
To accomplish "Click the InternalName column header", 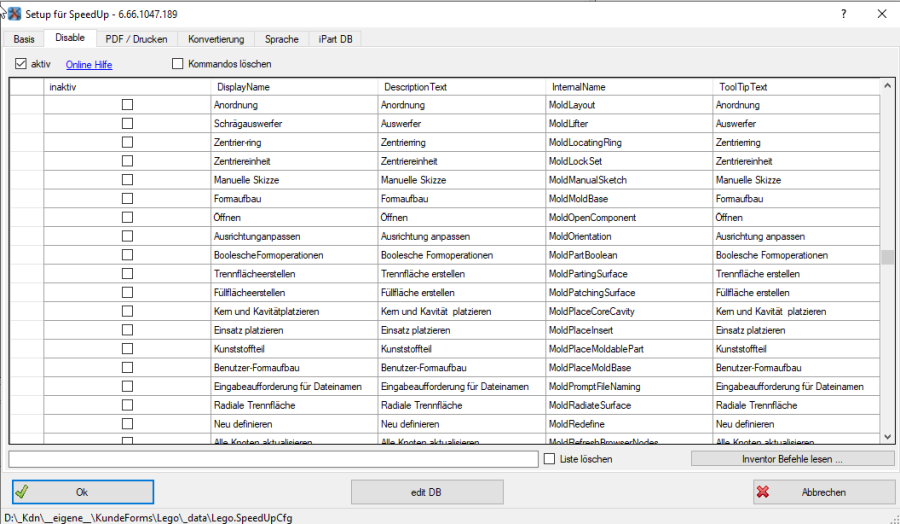I will tap(579, 87).
